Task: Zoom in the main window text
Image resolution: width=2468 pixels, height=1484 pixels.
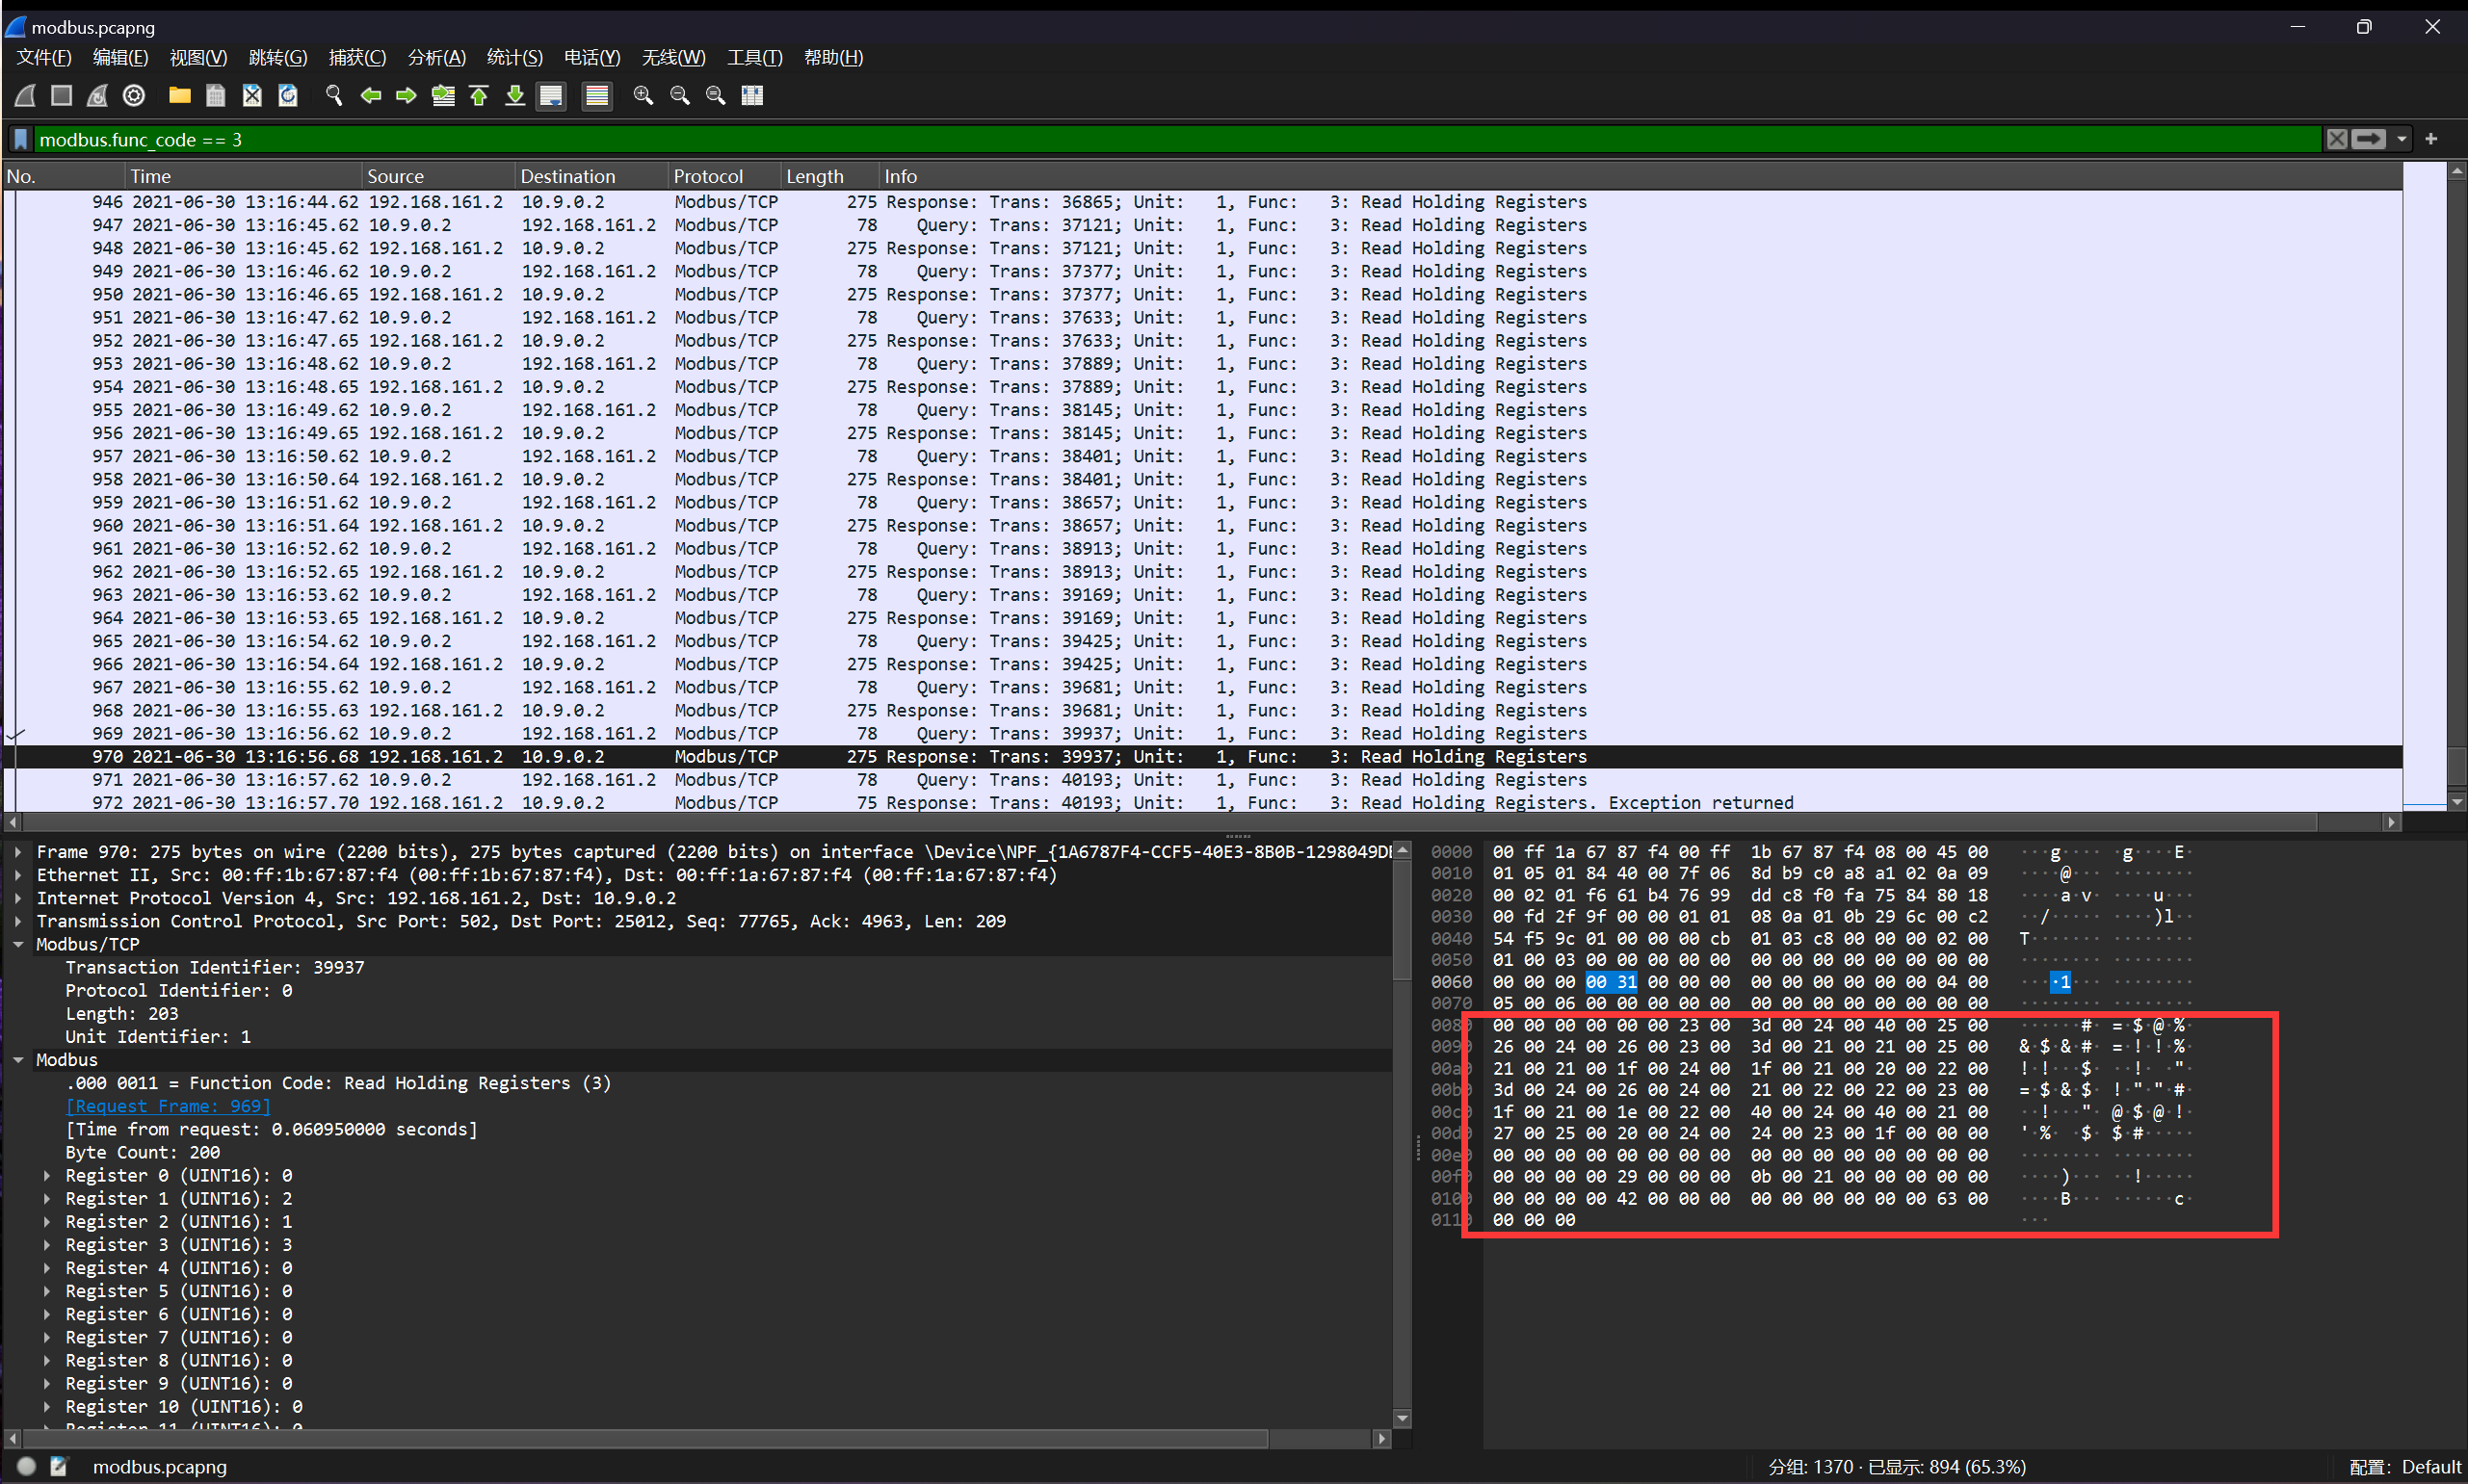Action: coord(644,95)
